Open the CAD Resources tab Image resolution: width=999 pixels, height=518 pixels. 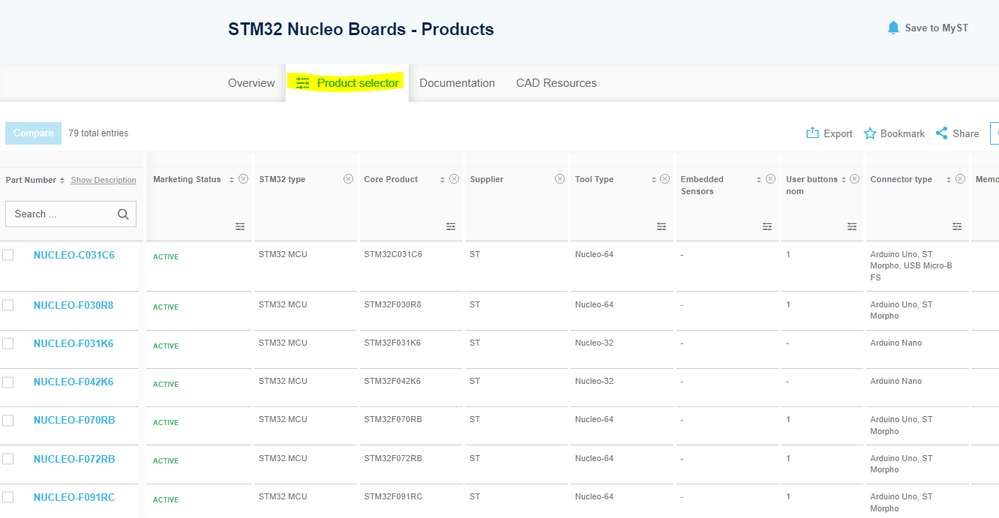click(x=556, y=83)
